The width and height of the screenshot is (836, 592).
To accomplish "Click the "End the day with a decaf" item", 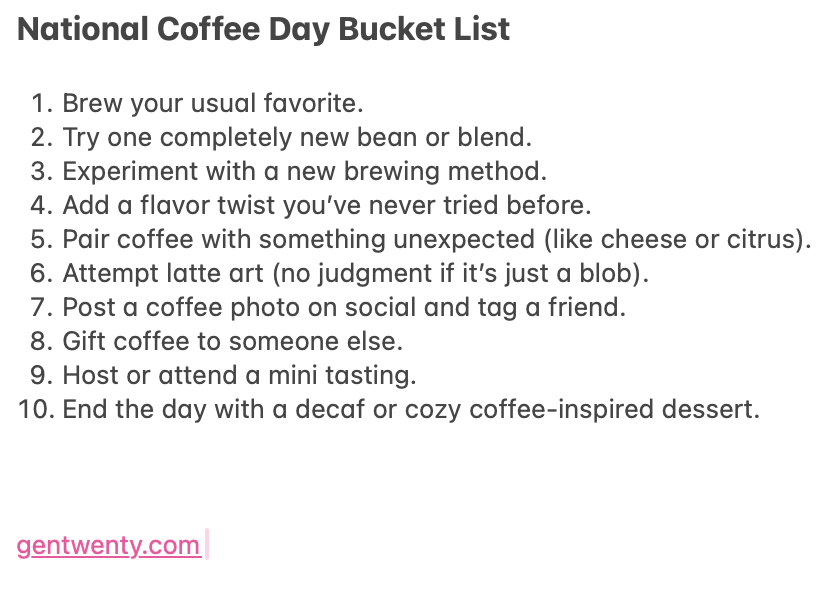I will click(x=410, y=410).
